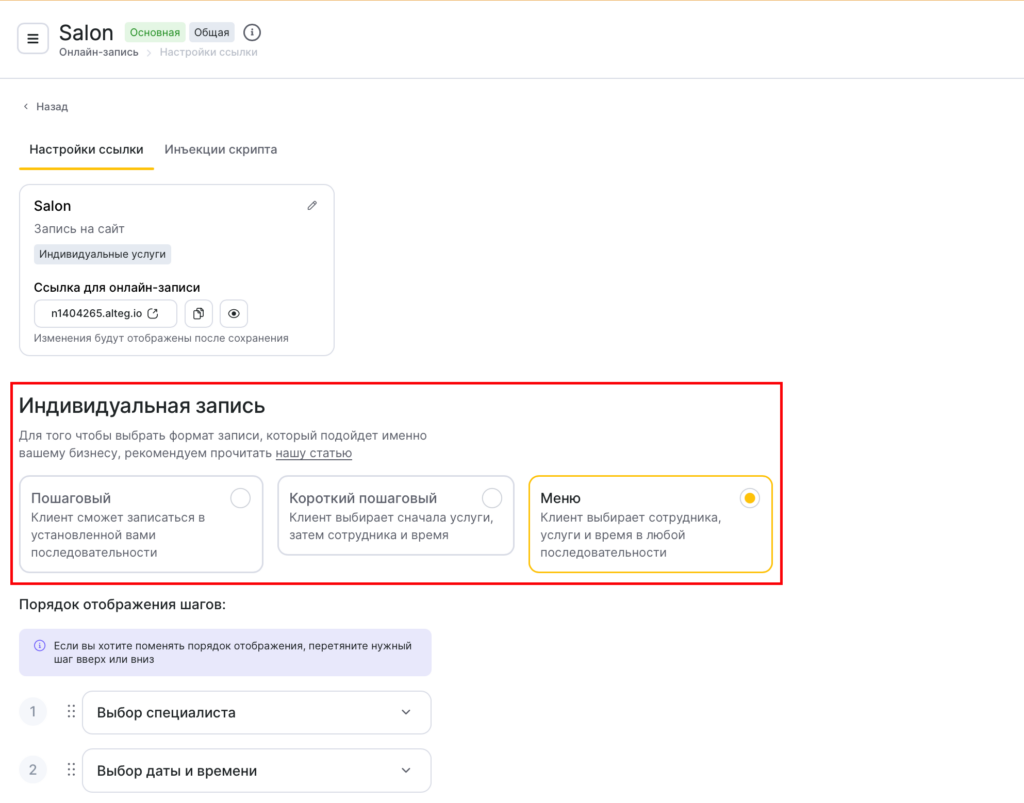
Task: Open the нашу статью link
Action: [313, 454]
